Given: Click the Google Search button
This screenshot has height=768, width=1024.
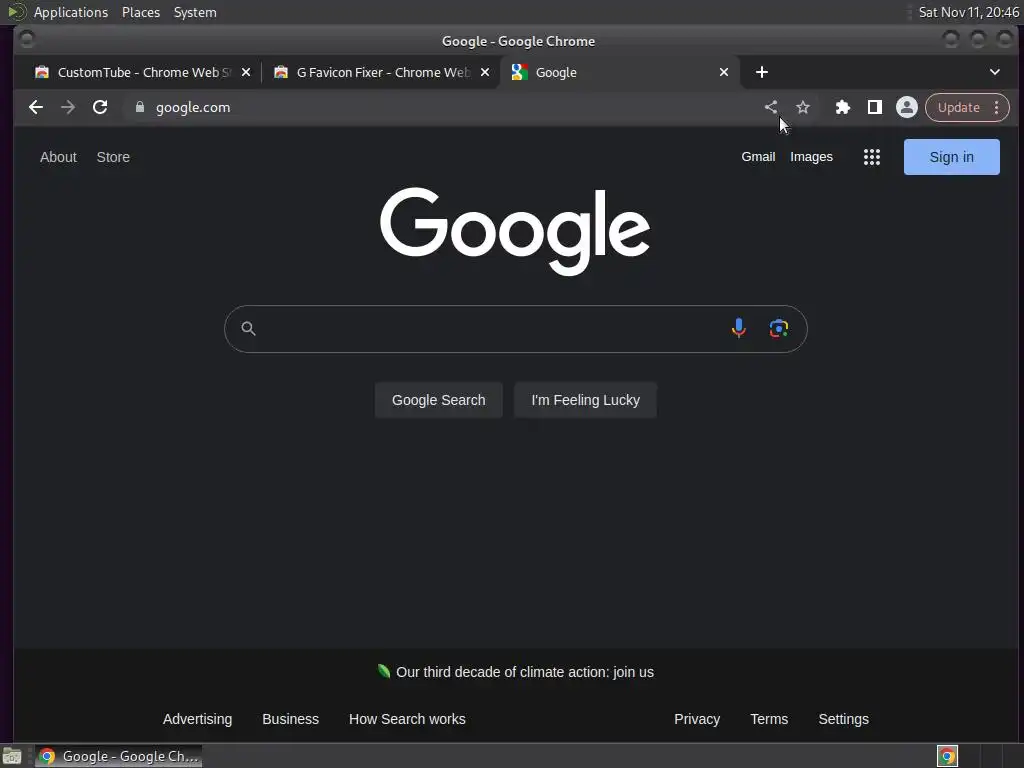Looking at the screenshot, I should coord(438,400).
